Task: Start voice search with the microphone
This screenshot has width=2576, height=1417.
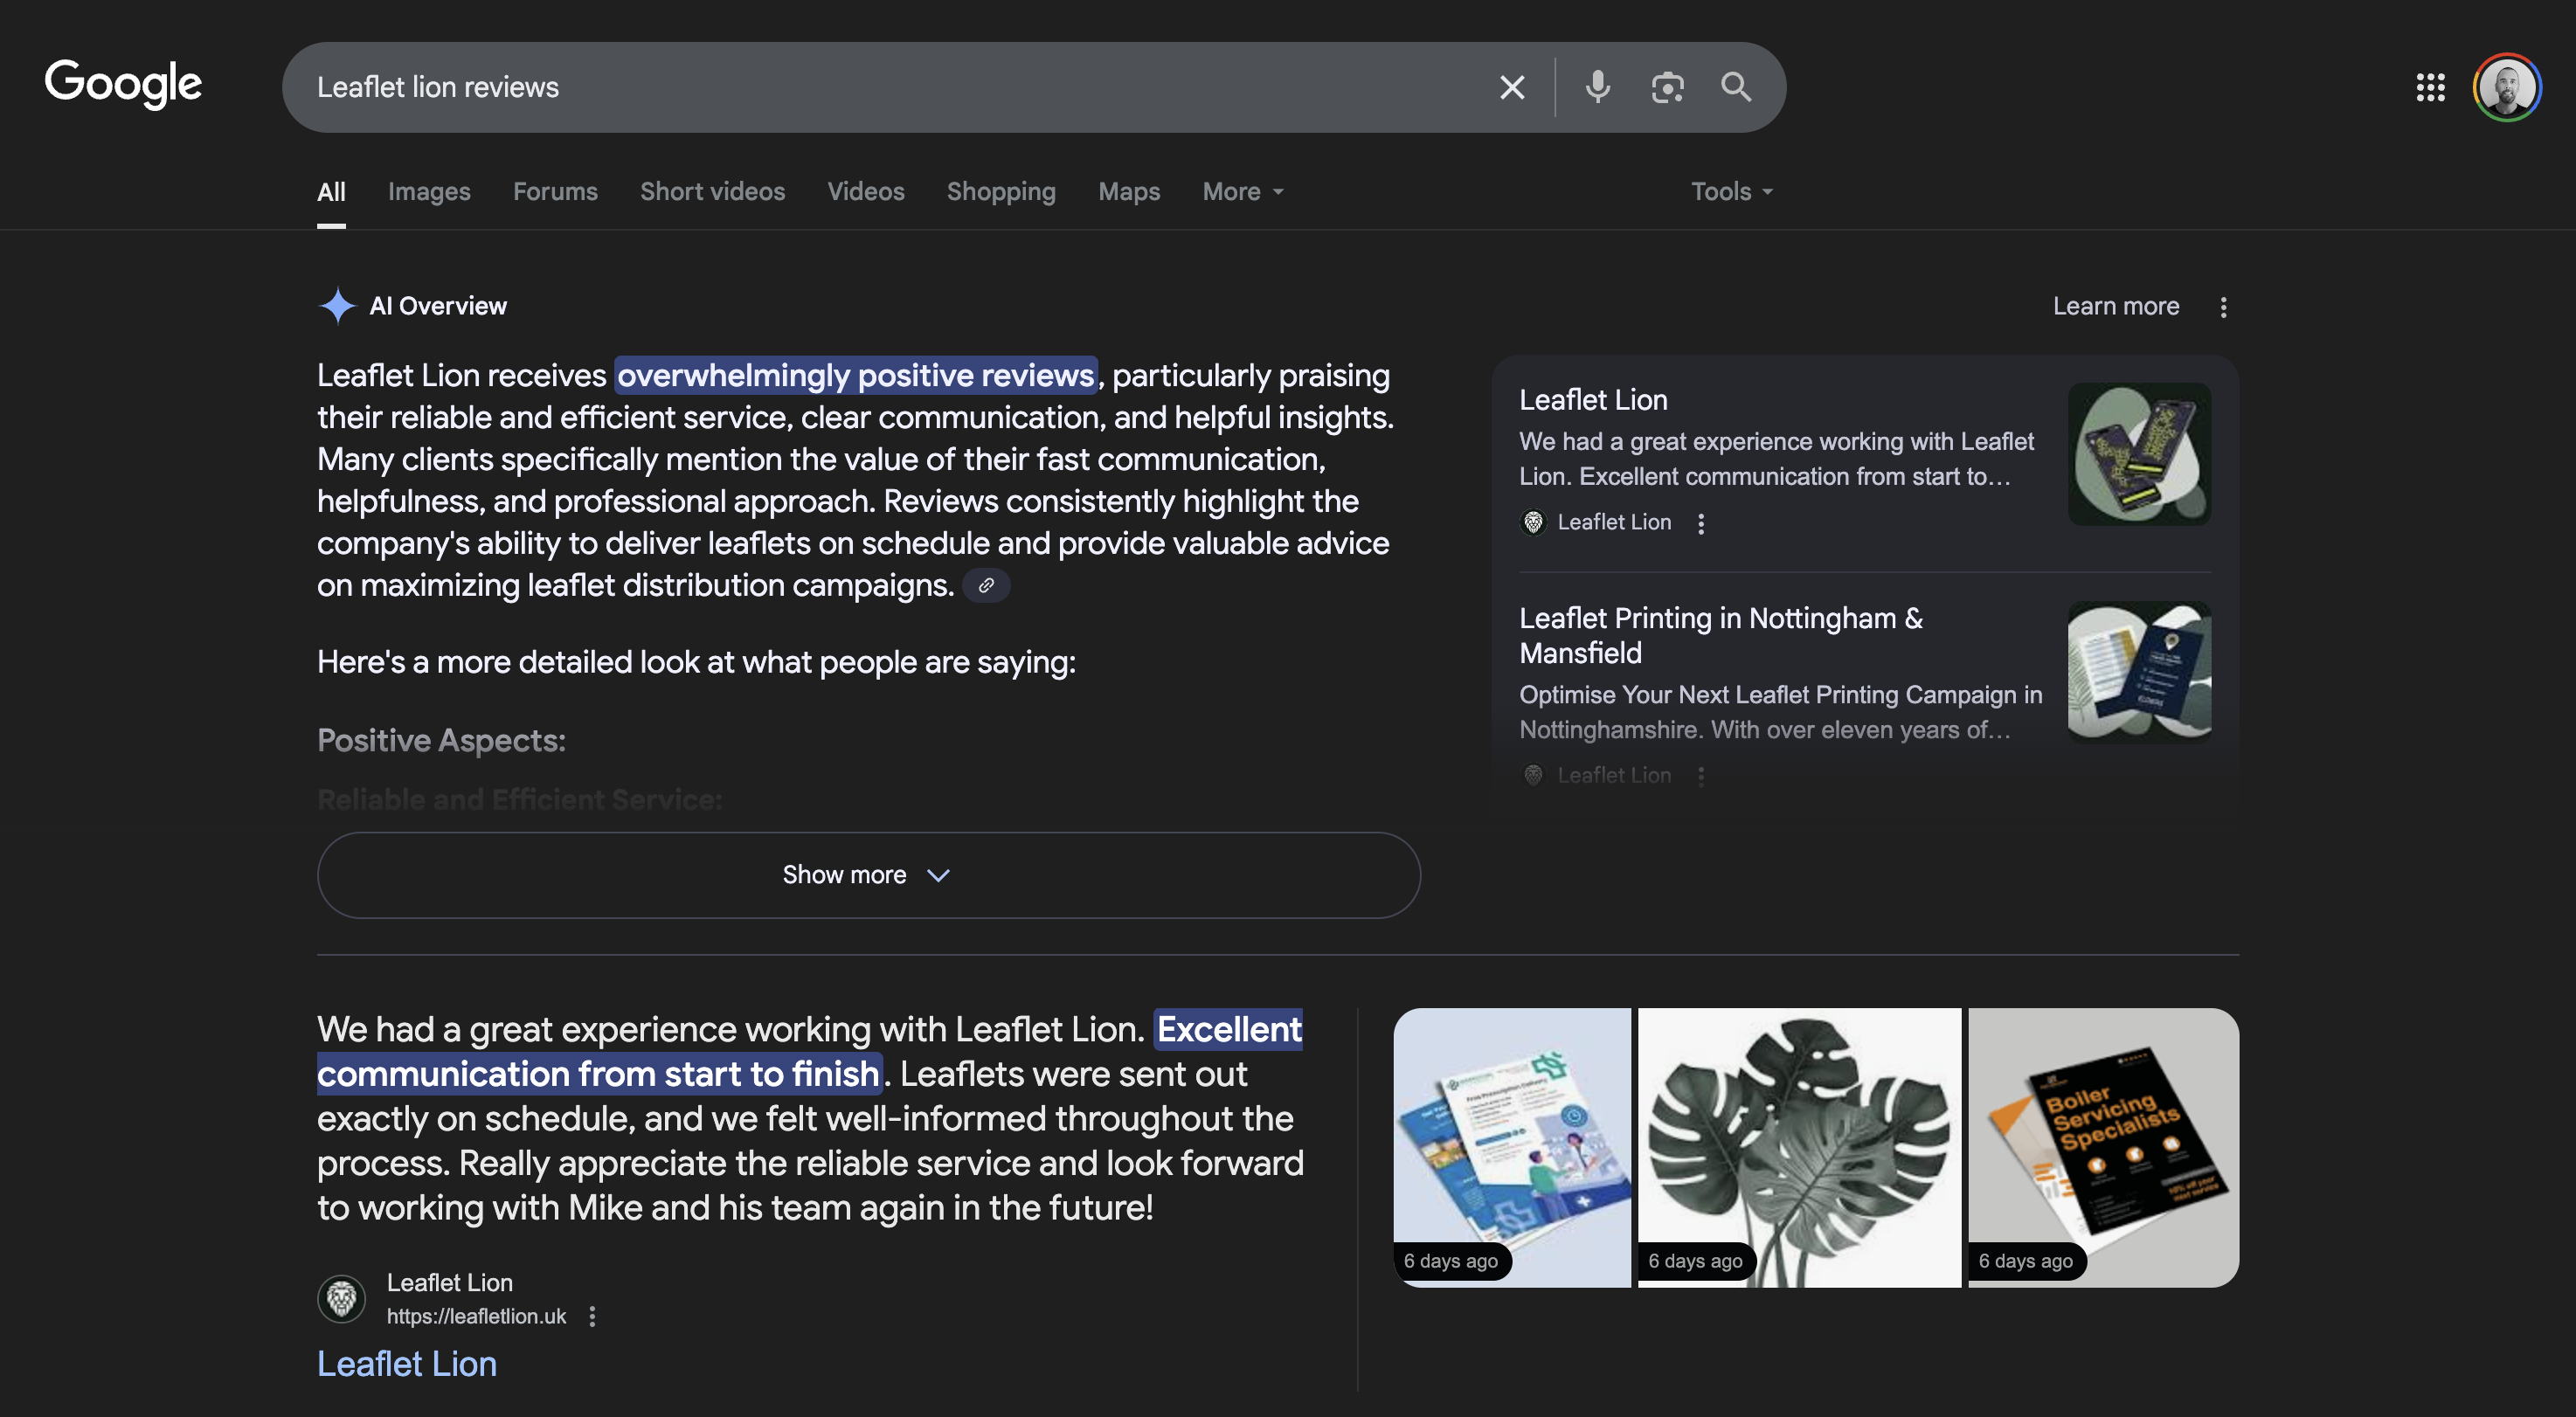Action: point(1598,88)
